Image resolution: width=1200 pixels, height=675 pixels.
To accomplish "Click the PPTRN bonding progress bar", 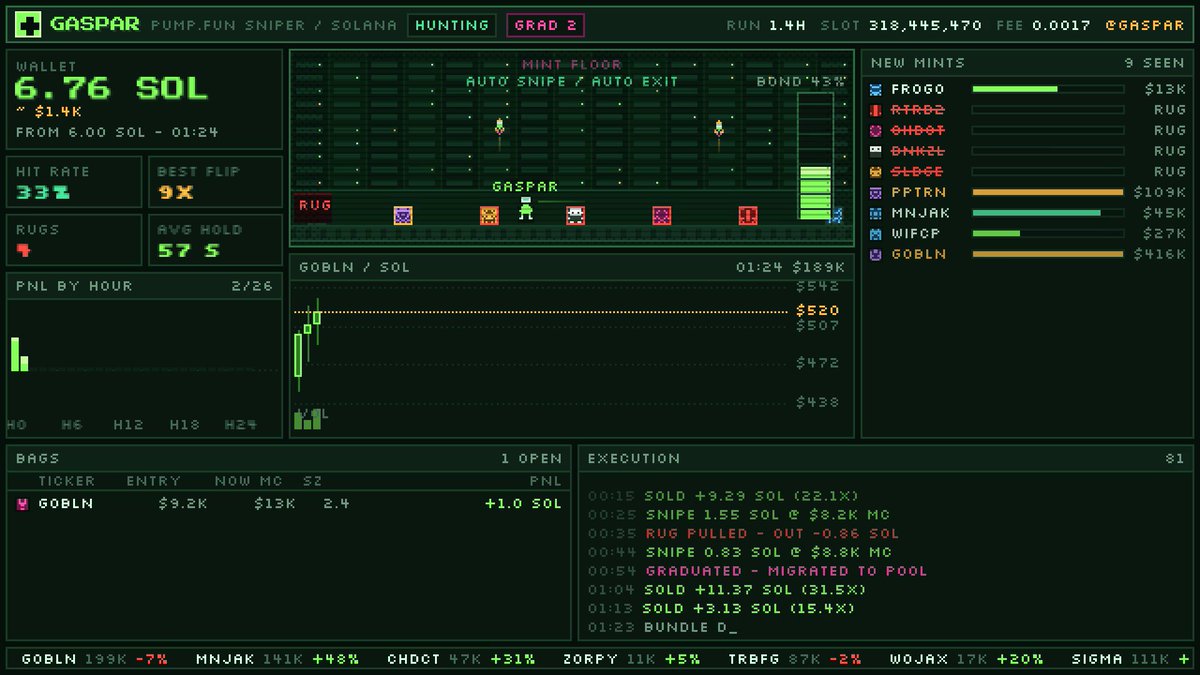I will coord(1048,192).
